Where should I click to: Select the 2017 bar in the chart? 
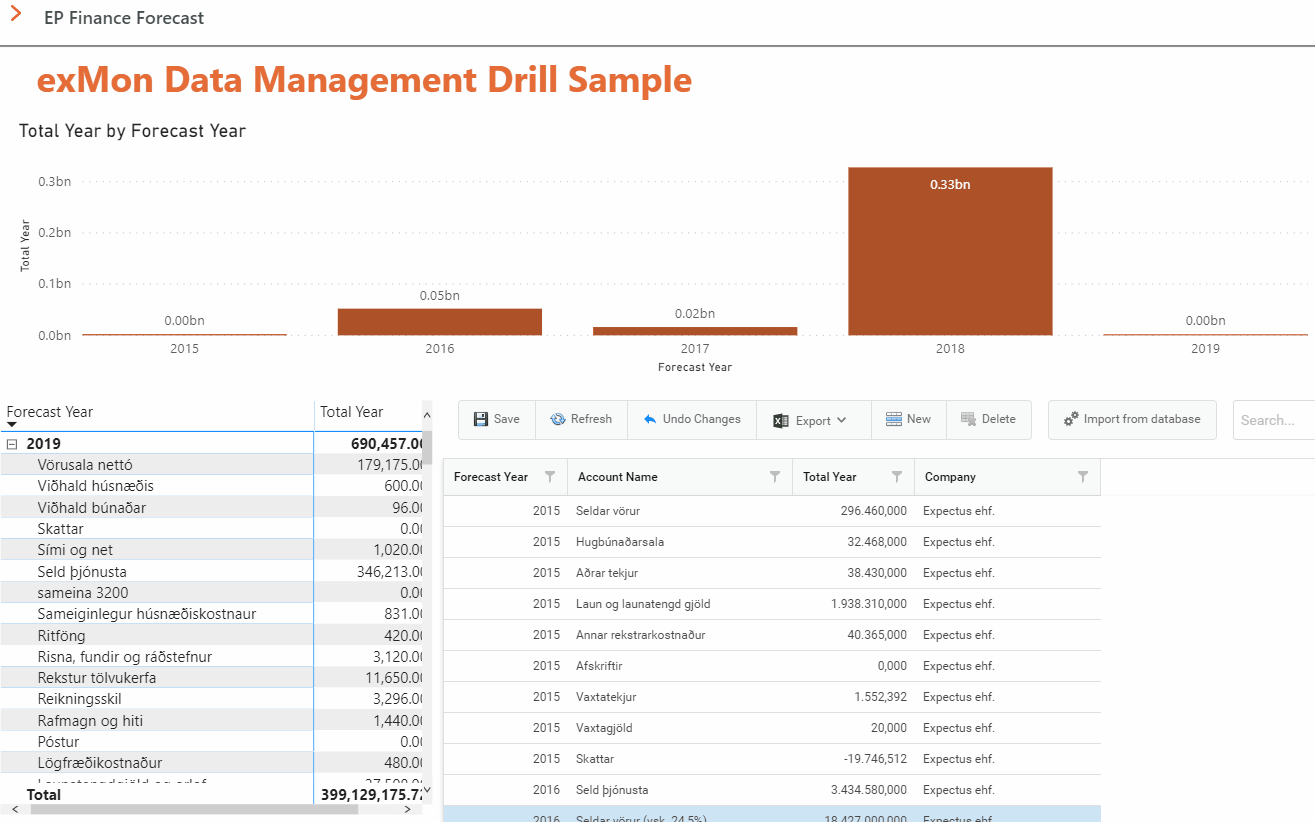[695, 331]
